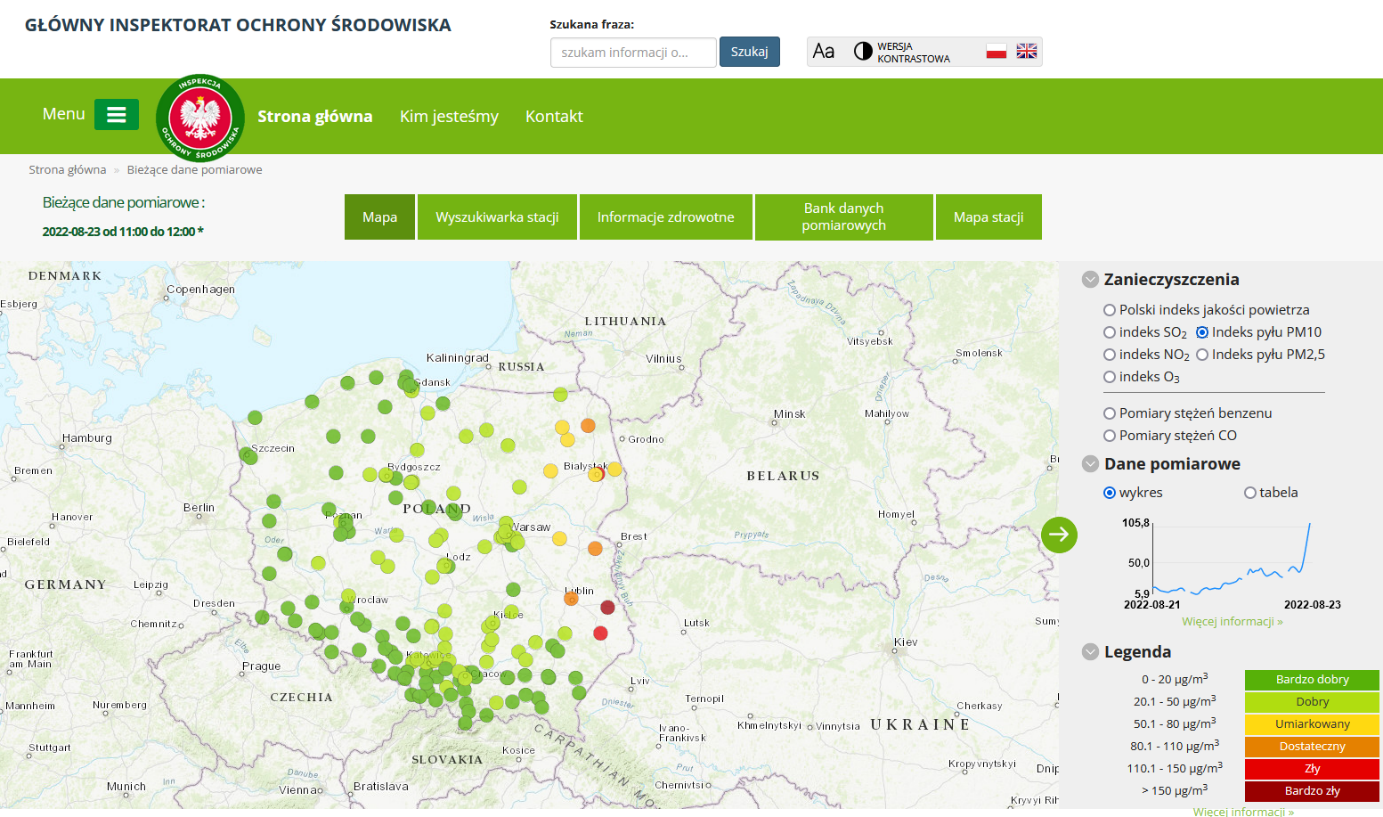Select the indeks SO2 radio button
Image resolution: width=1383 pixels, height=817 pixels.
(1110, 332)
